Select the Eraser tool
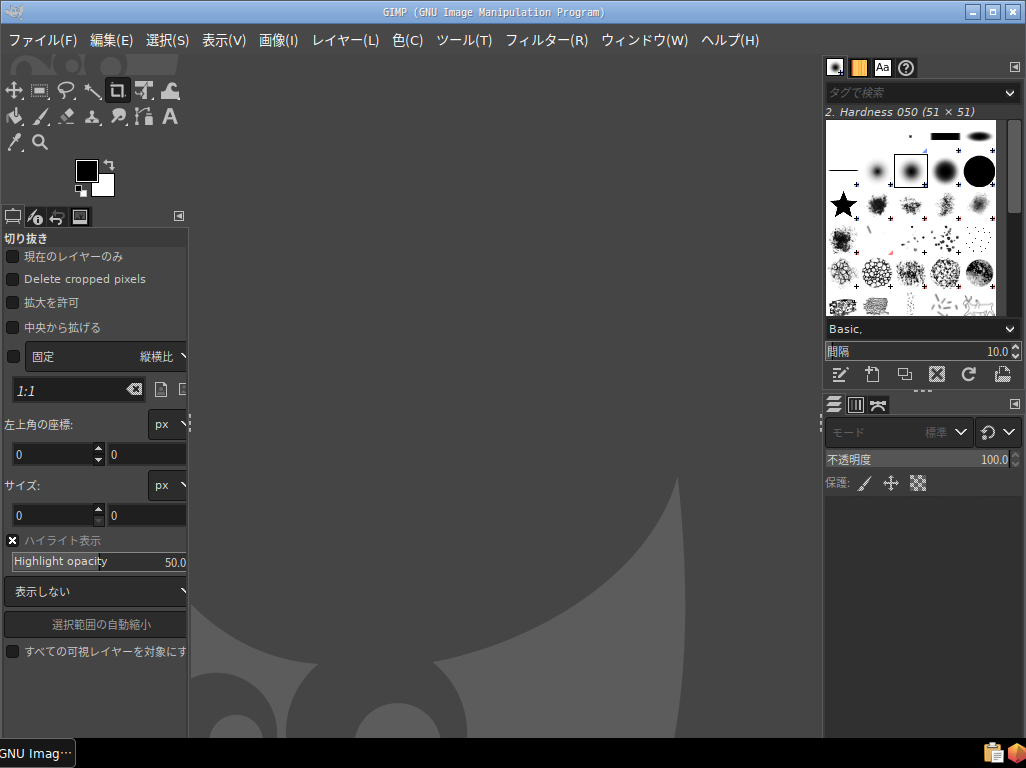1026x768 pixels. pyautogui.click(x=65, y=116)
